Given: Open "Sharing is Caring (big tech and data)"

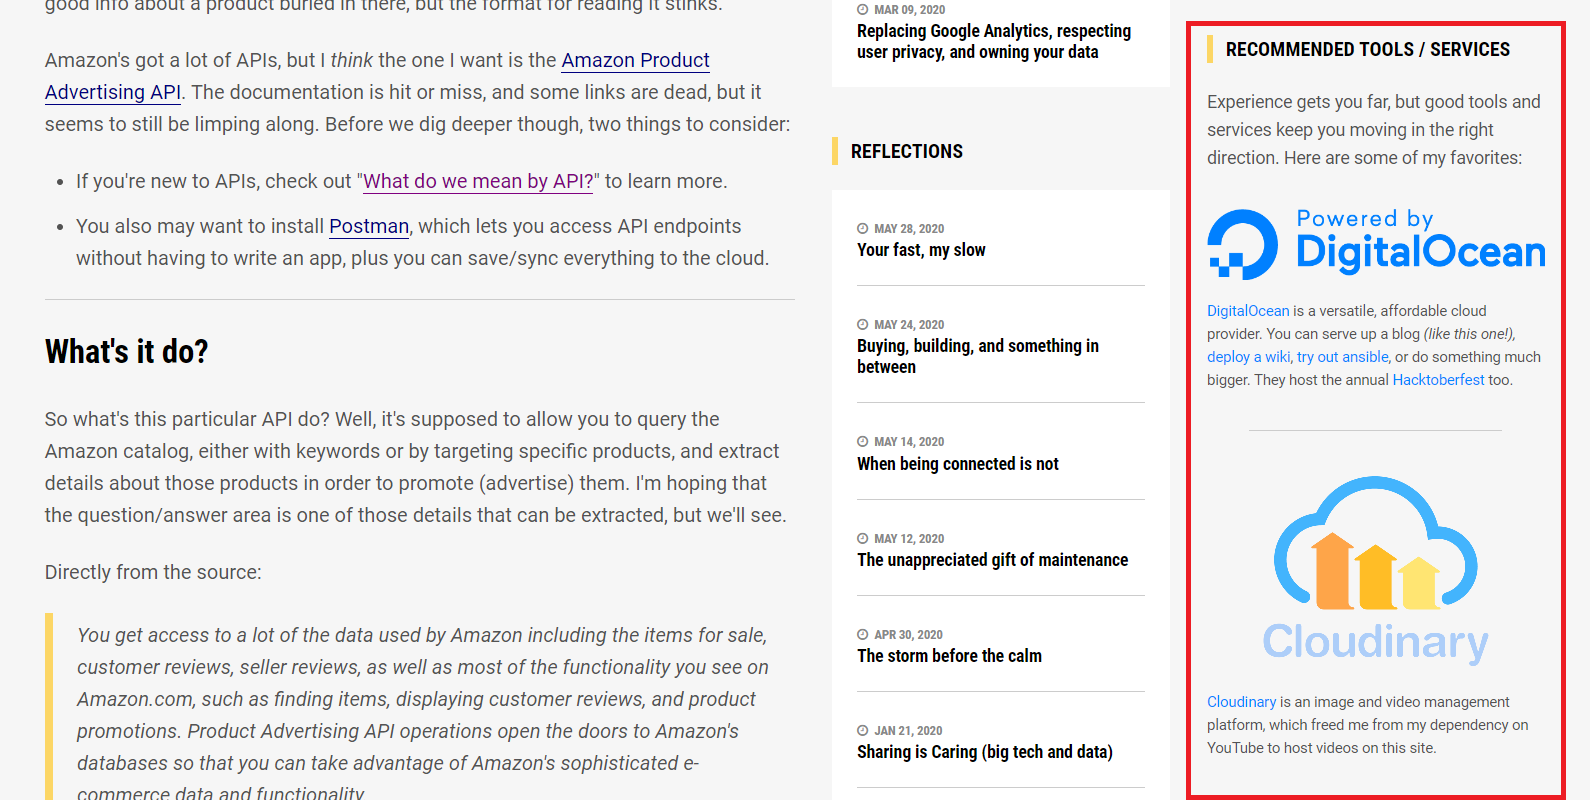Looking at the screenshot, I should click(x=985, y=752).
